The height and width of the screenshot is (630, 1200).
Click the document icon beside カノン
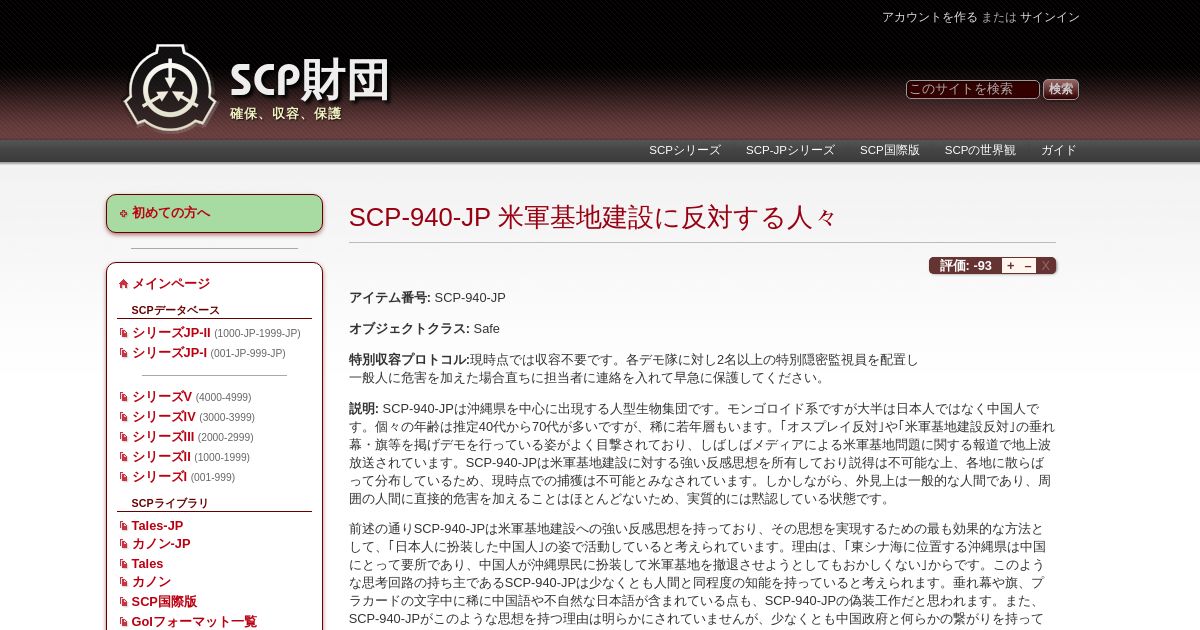[123, 582]
